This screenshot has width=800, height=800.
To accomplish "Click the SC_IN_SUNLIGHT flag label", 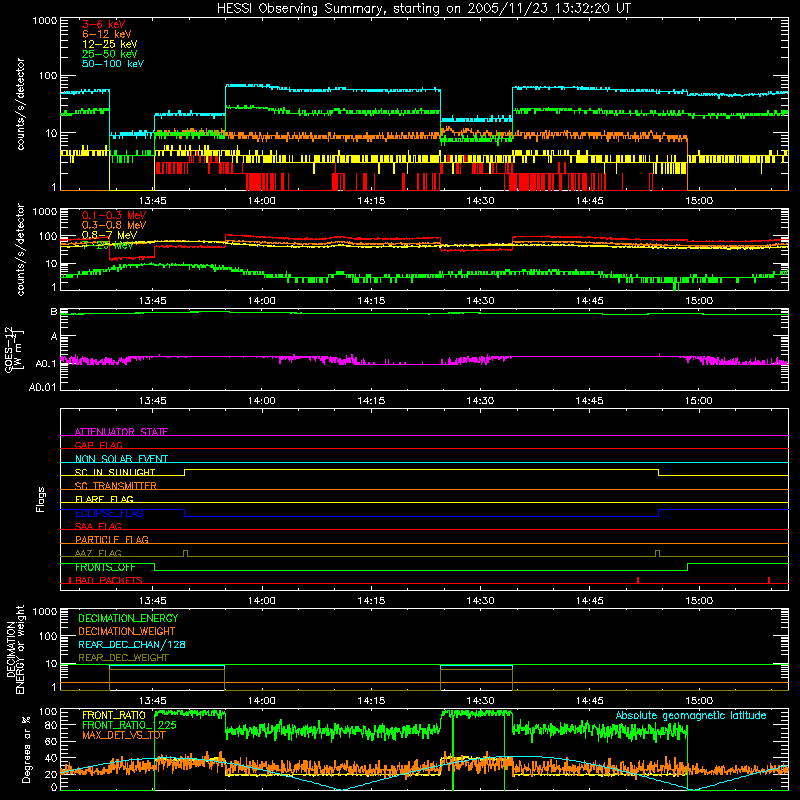I will click(115, 472).
